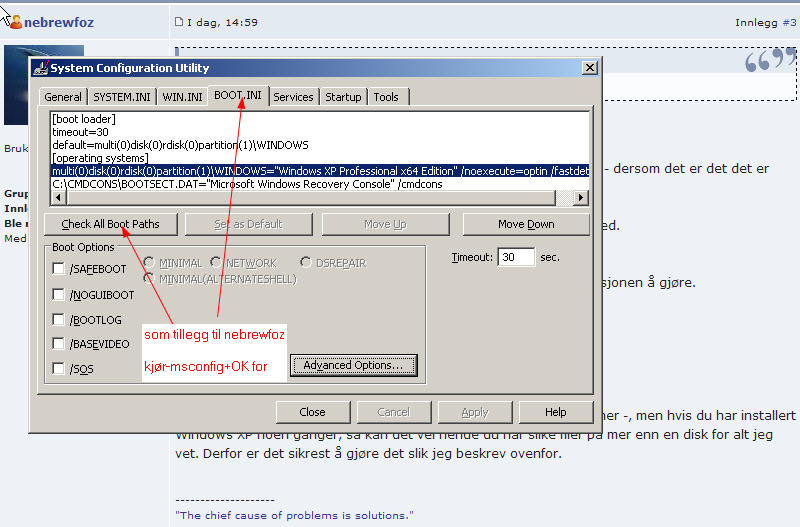800x527 pixels.
Task: Select the MINIMAL(ALTERNATESHELL) radio option
Action: [149, 279]
